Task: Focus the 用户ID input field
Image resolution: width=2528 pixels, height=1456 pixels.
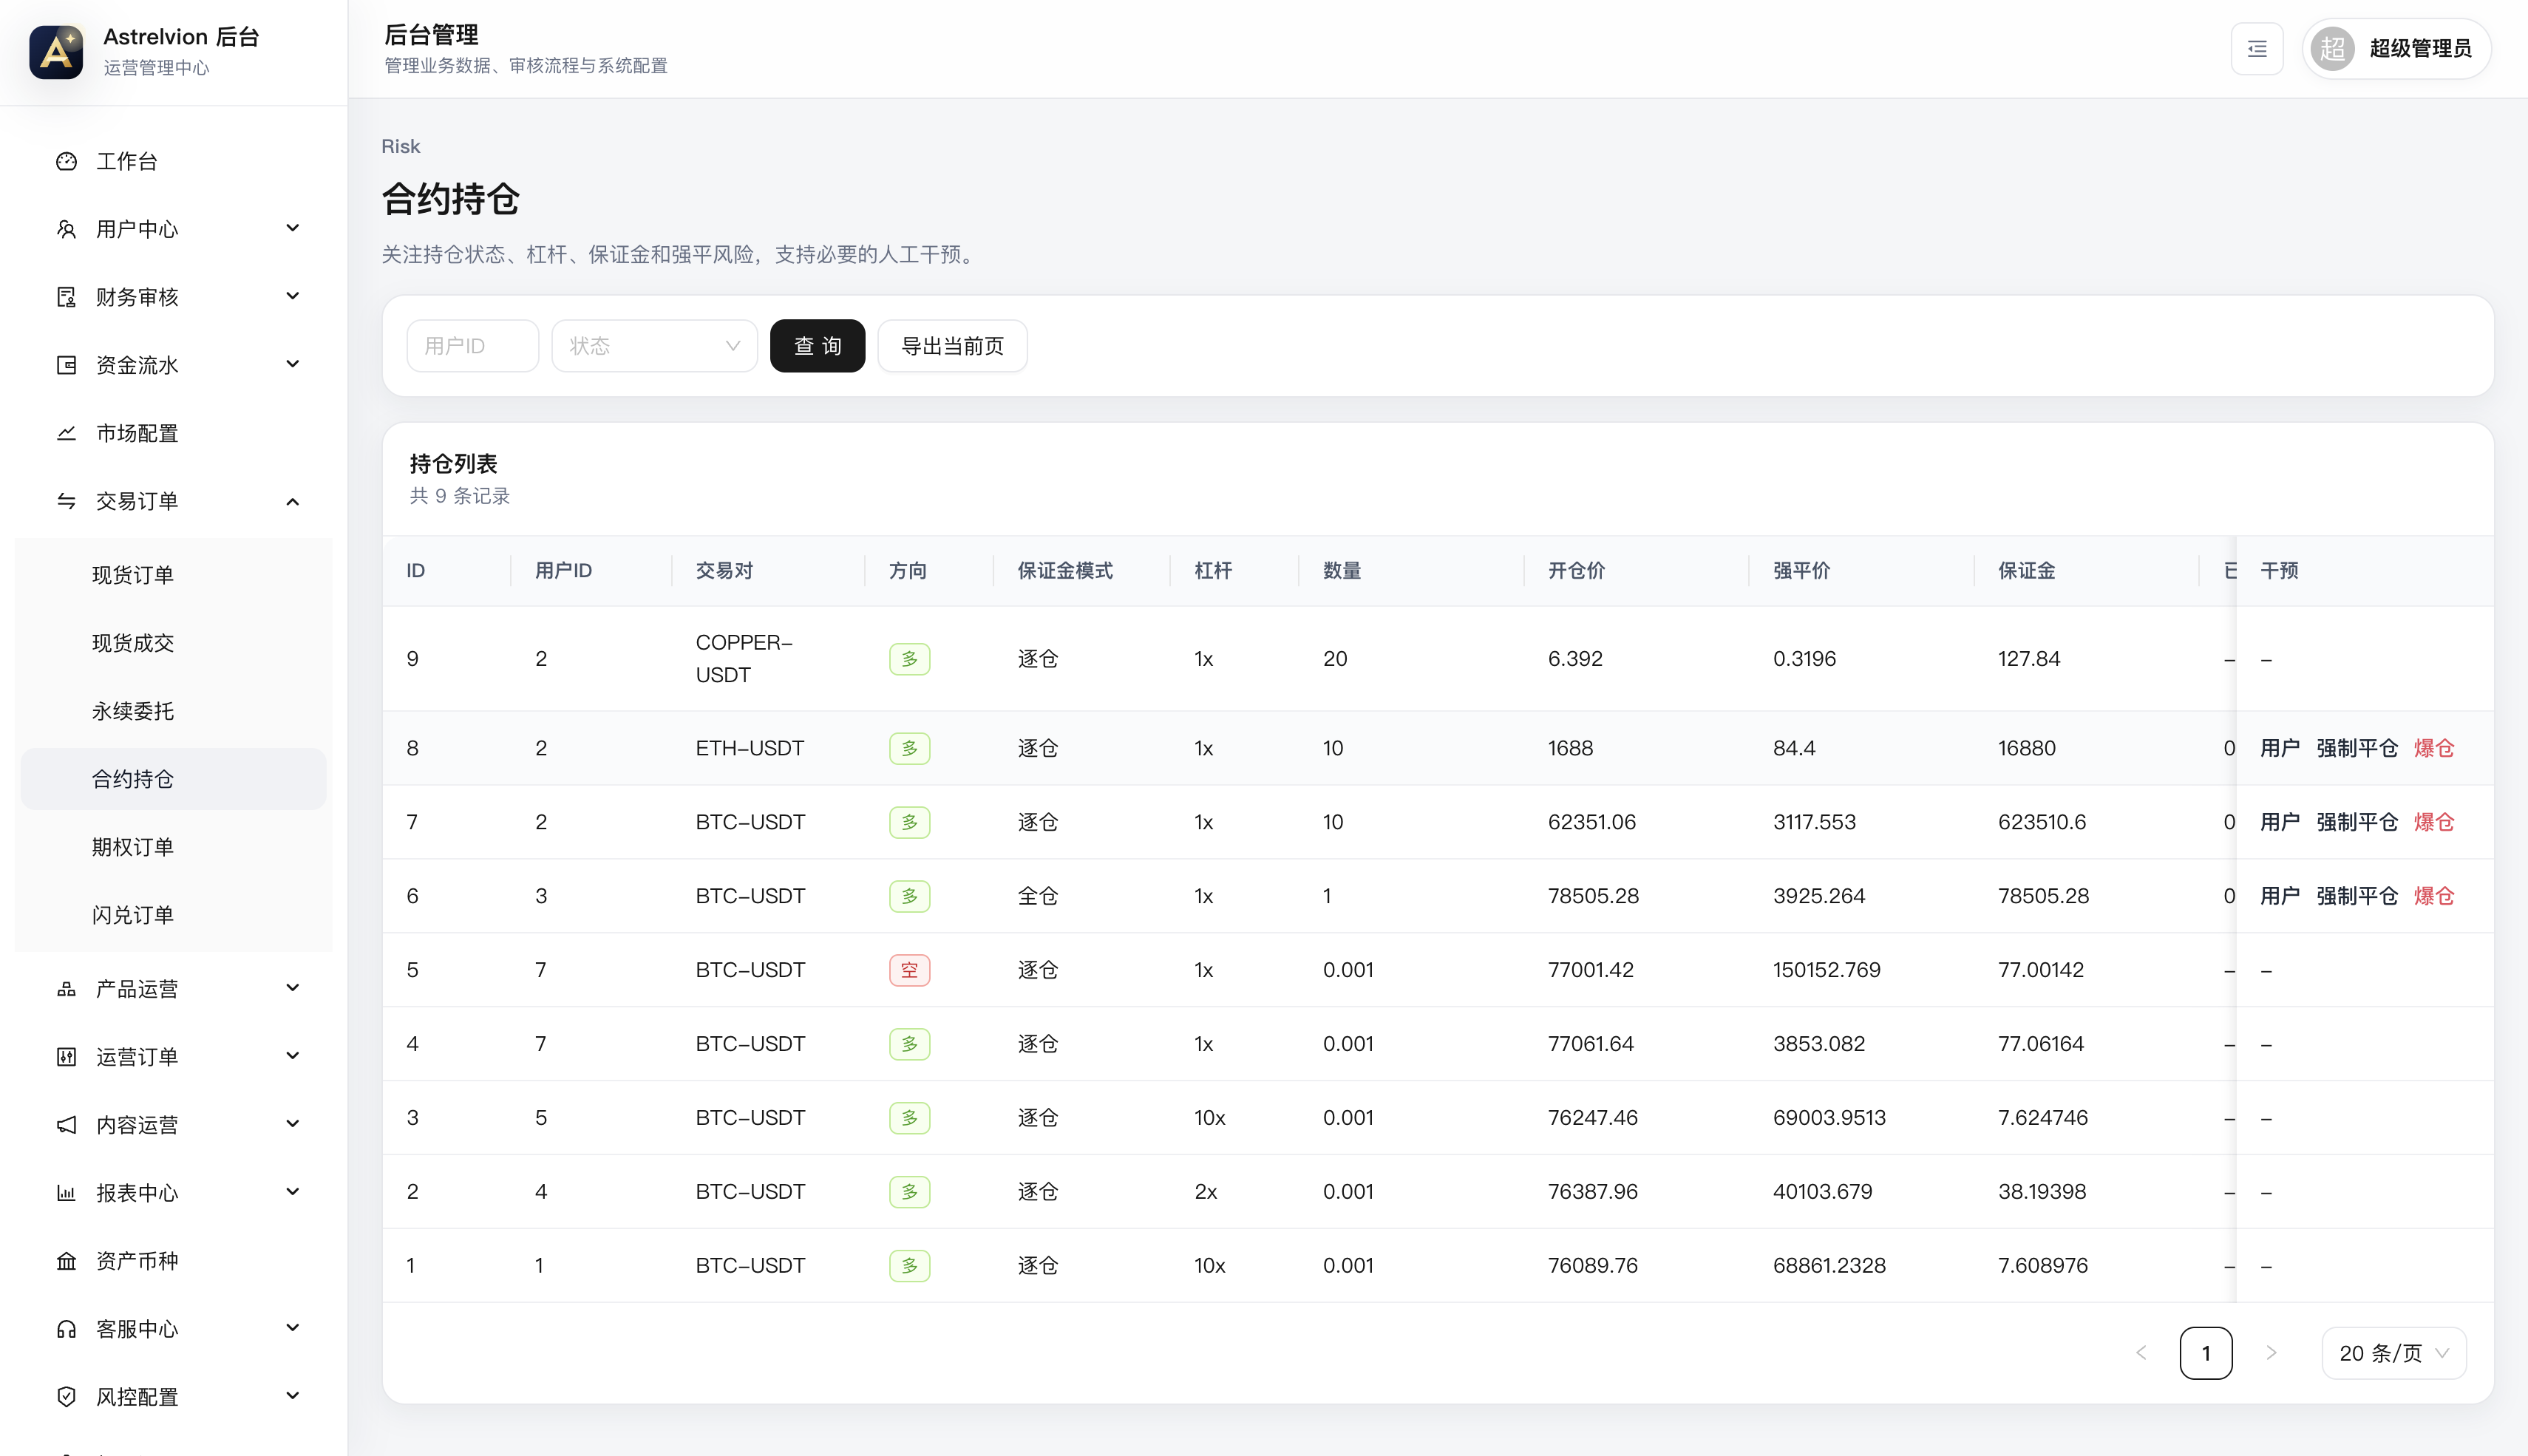Action: point(472,346)
